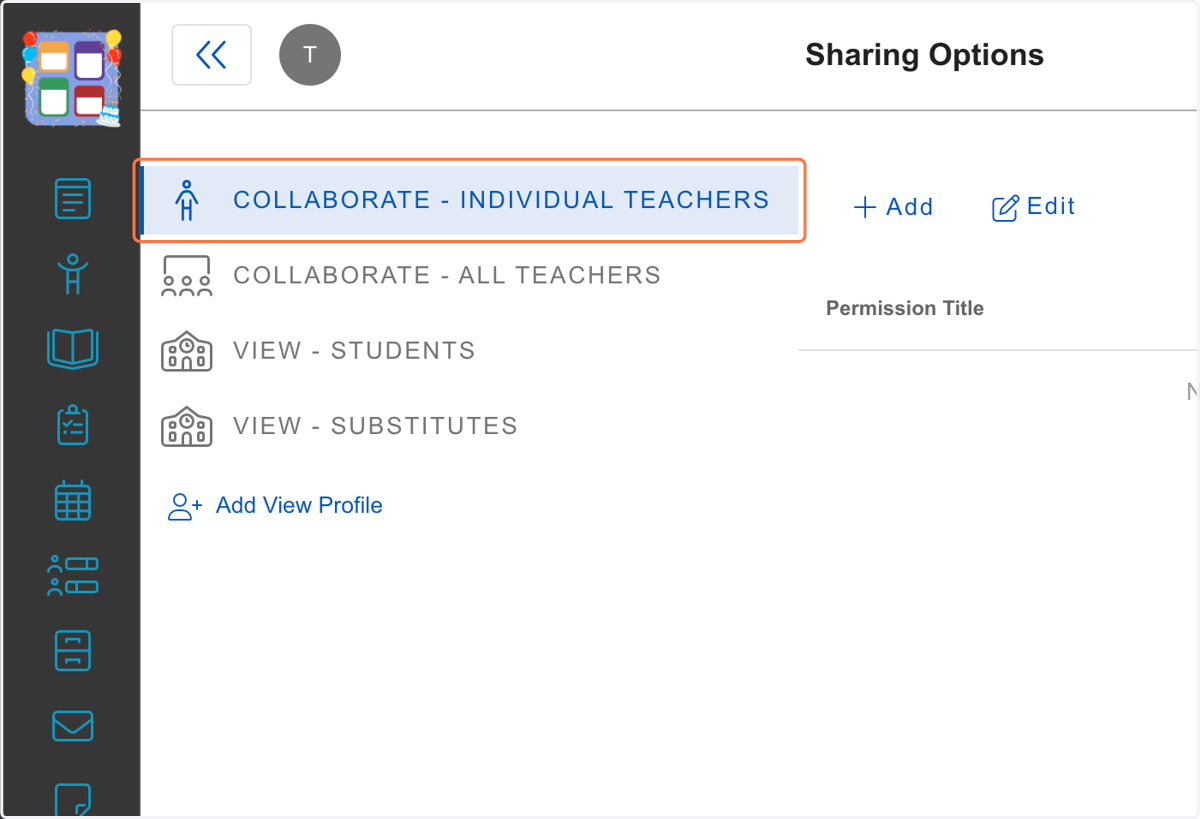The image size is (1200, 819).
Task: Open the lesson plans document sidebar icon
Action: (x=72, y=198)
